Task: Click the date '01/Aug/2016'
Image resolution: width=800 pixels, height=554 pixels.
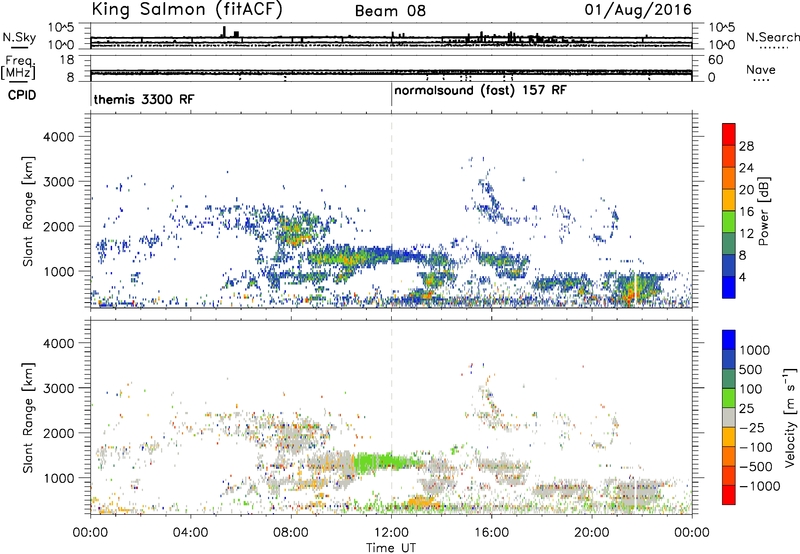Action: (638, 10)
